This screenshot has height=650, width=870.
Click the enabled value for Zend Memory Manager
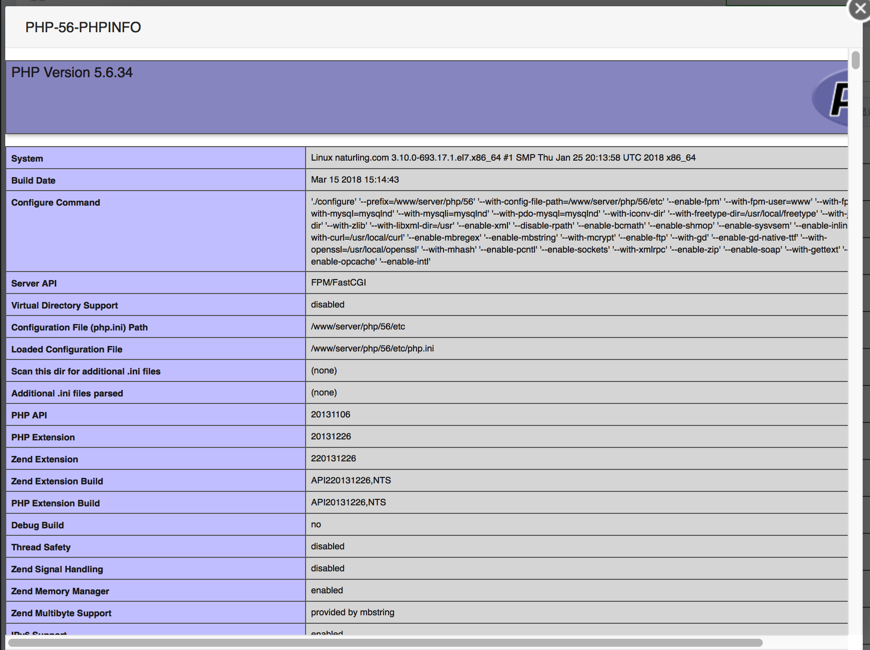(x=327, y=591)
